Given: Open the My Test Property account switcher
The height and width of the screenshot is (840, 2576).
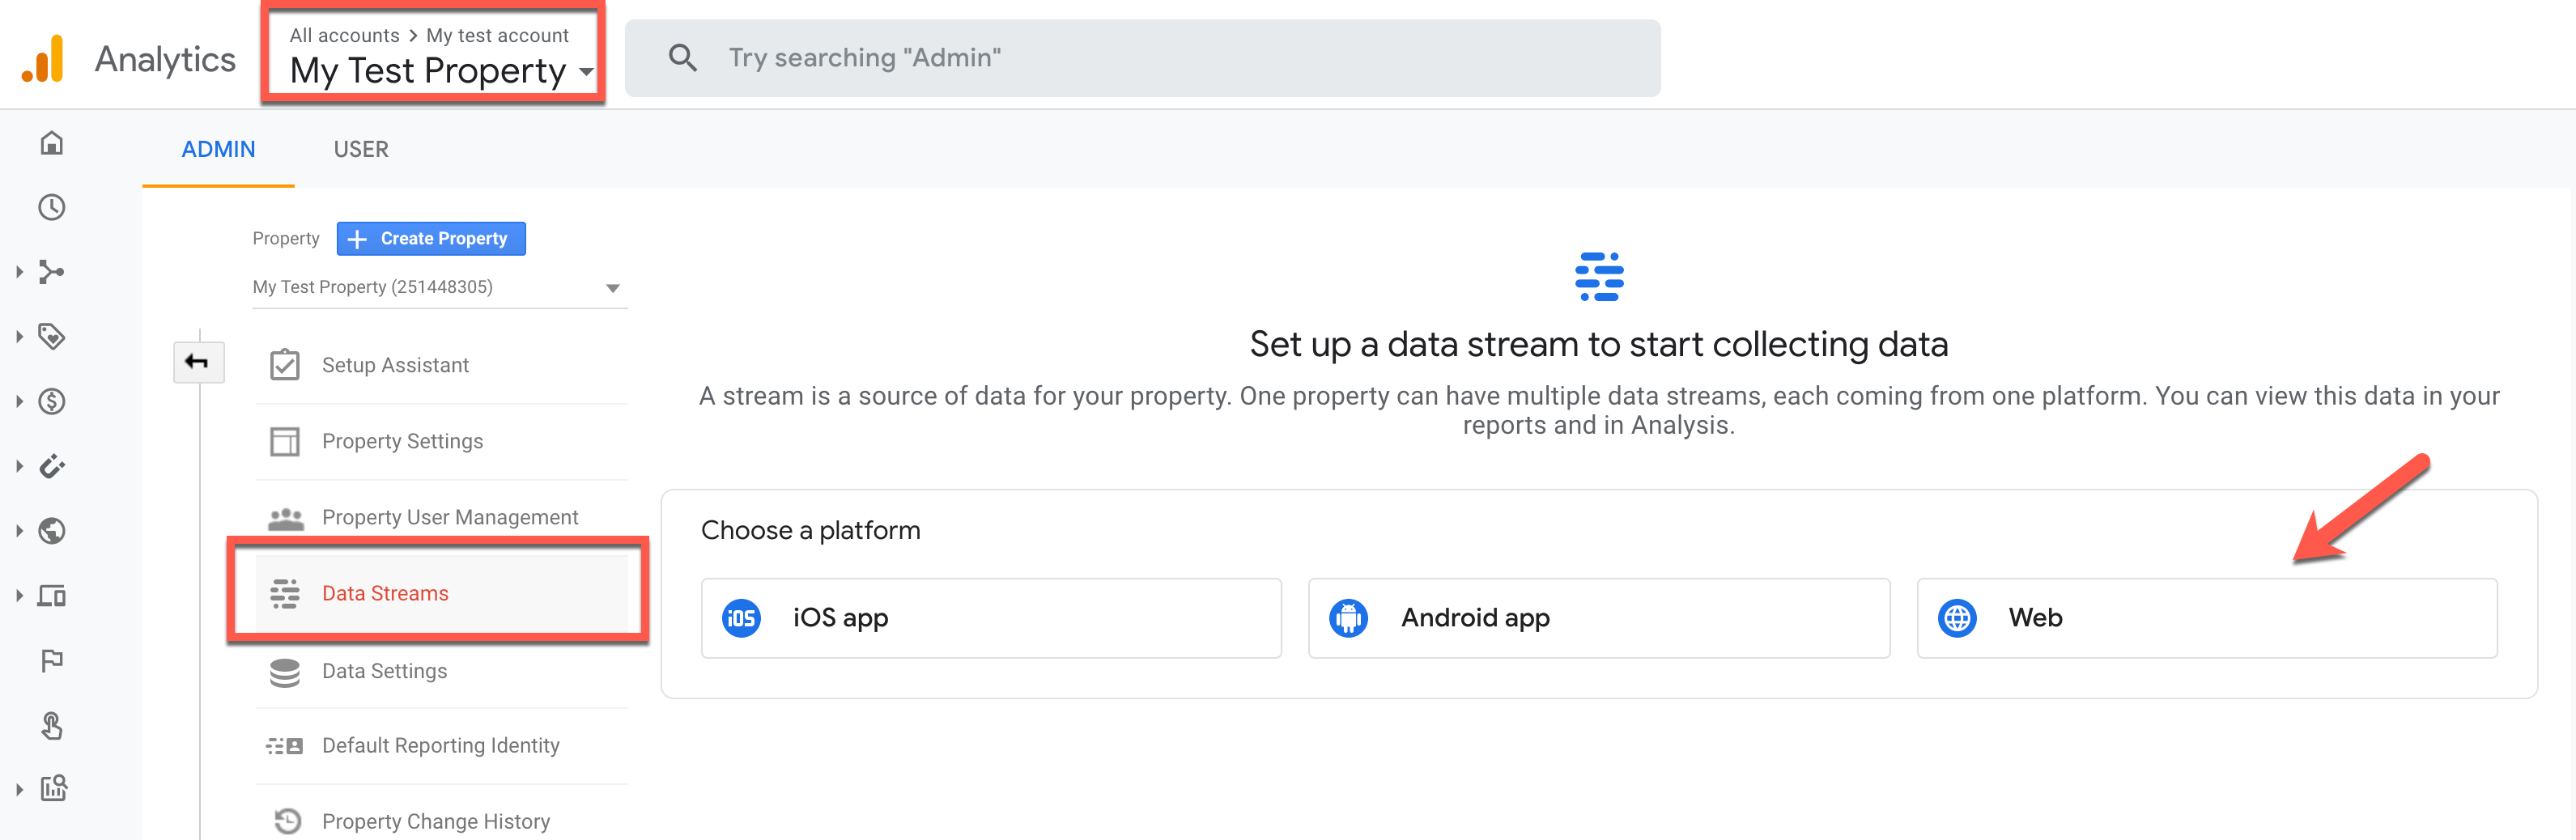Looking at the screenshot, I should pyautogui.click(x=441, y=71).
